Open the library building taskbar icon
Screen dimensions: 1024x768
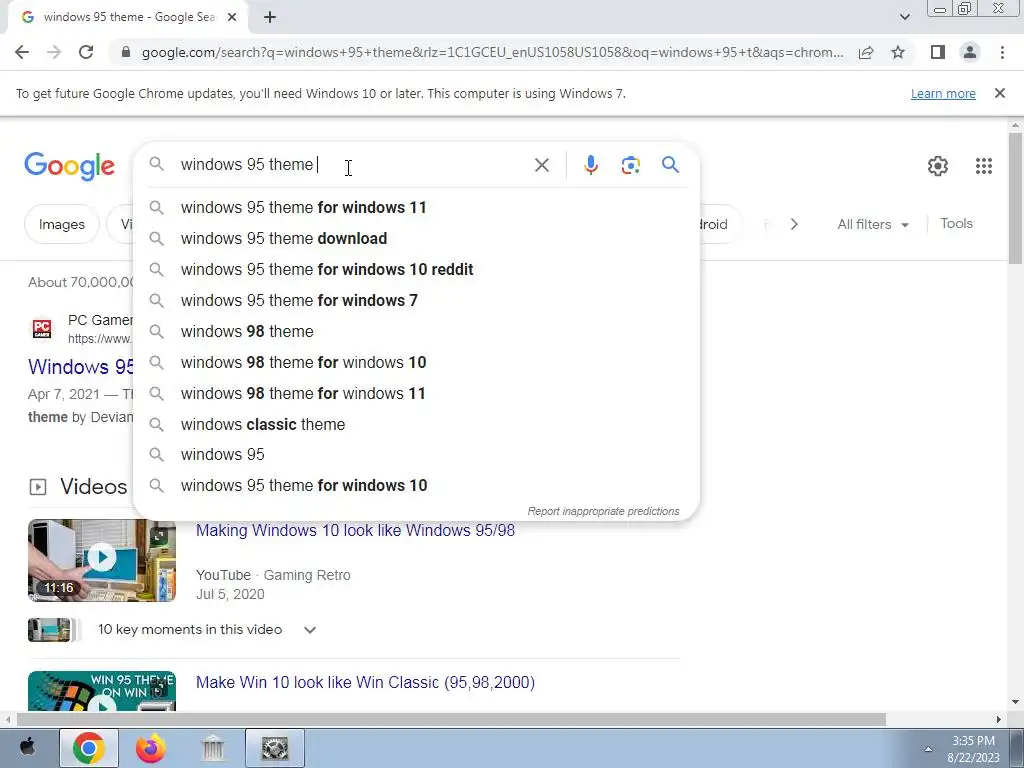pos(212,748)
